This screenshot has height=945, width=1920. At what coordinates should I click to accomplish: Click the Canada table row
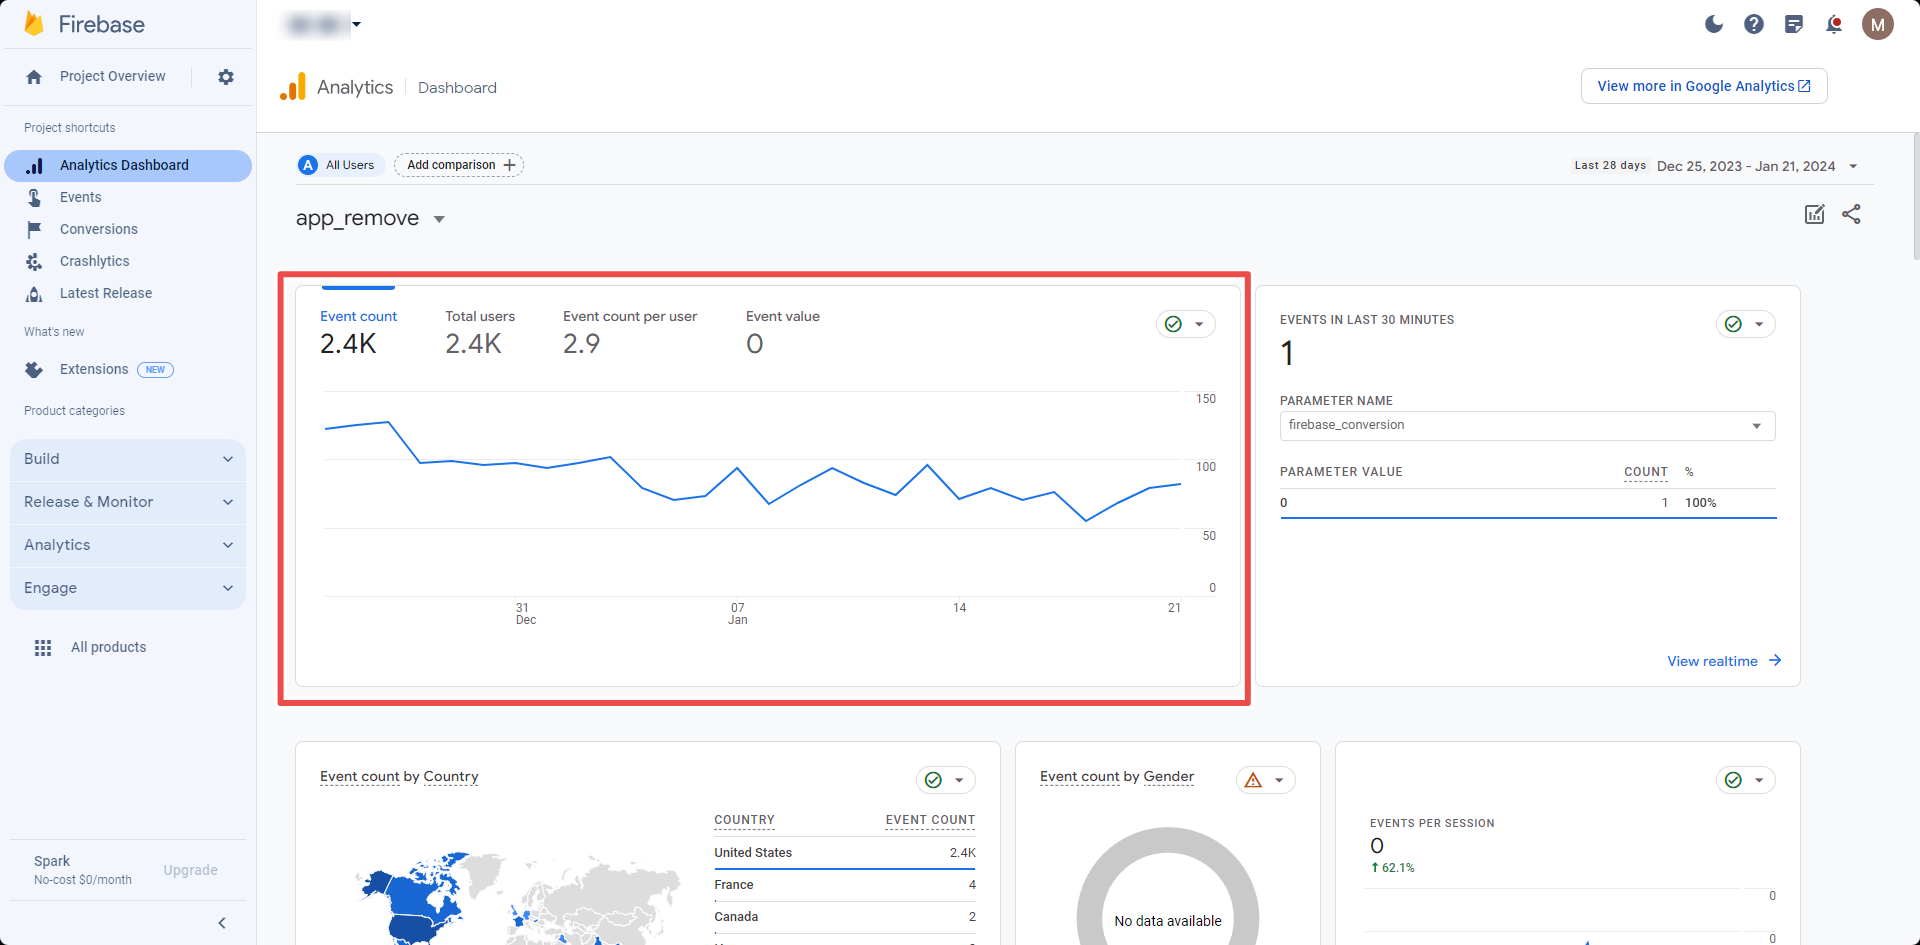pos(844,917)
